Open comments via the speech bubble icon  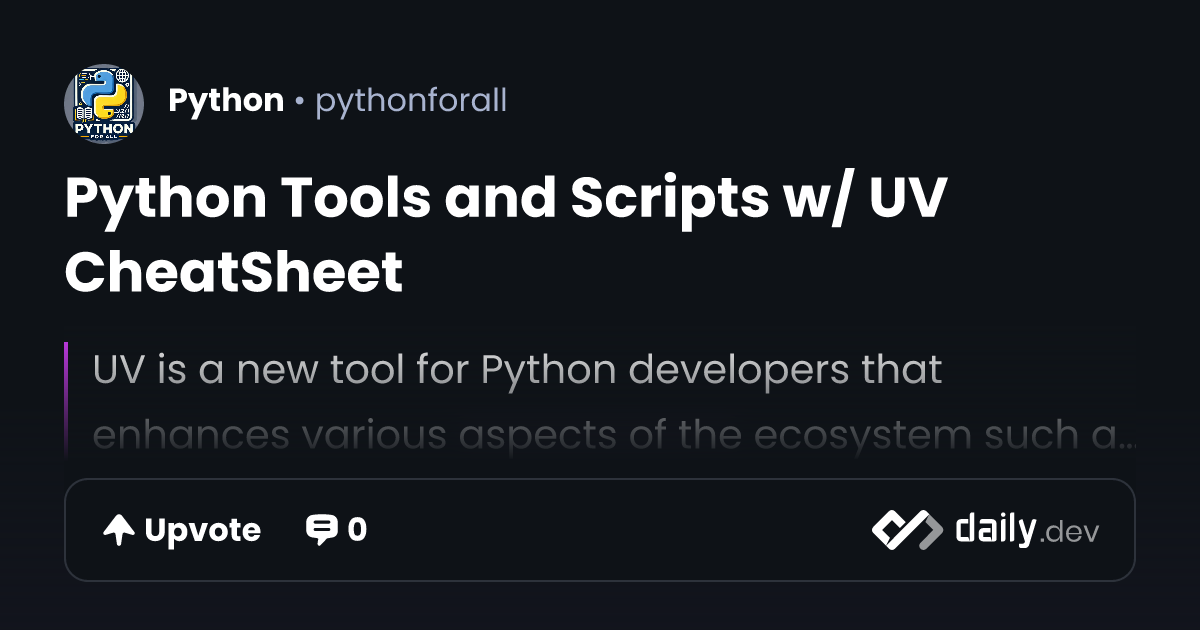point(321,530)
